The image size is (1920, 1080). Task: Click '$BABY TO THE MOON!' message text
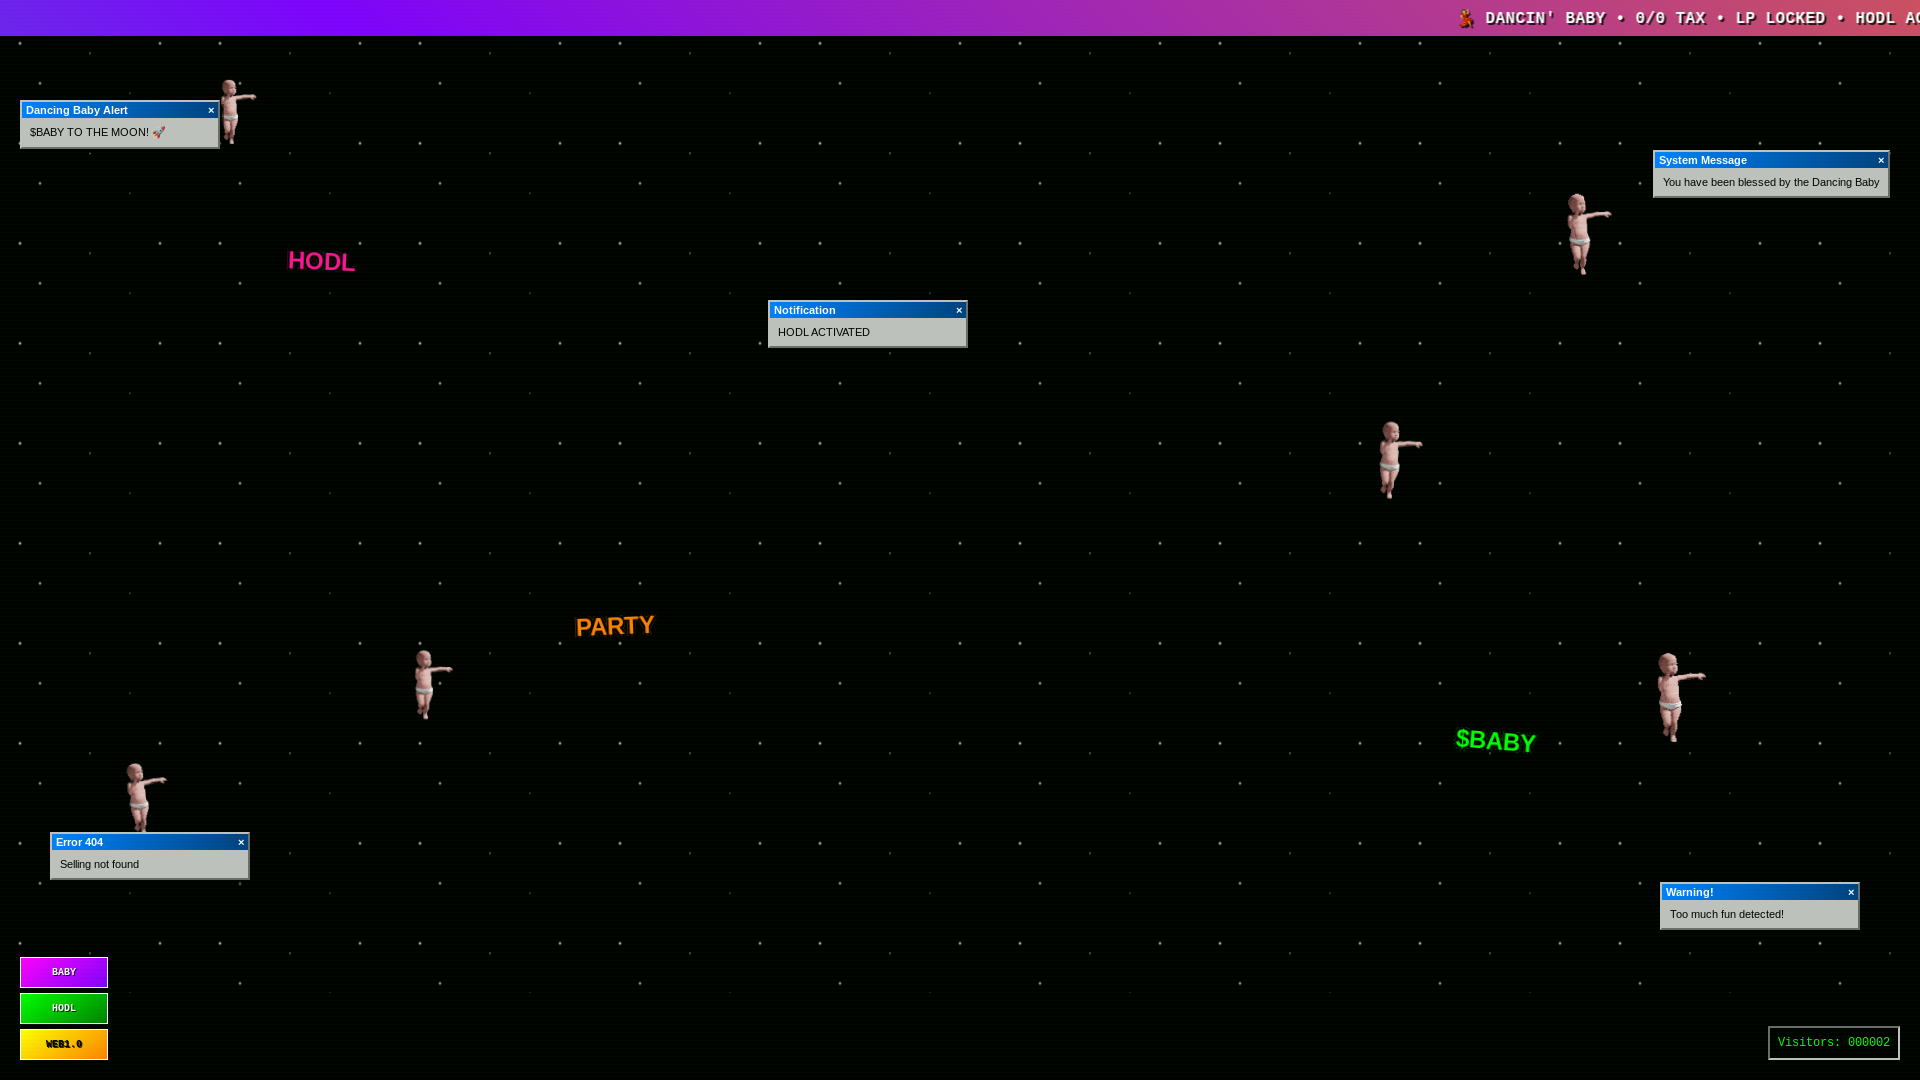(x=97, y=132)
